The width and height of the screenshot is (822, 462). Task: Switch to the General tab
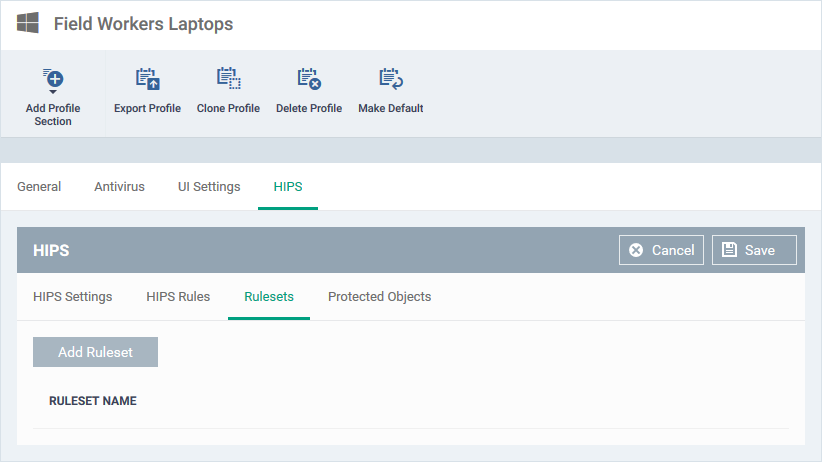(39, 187)
